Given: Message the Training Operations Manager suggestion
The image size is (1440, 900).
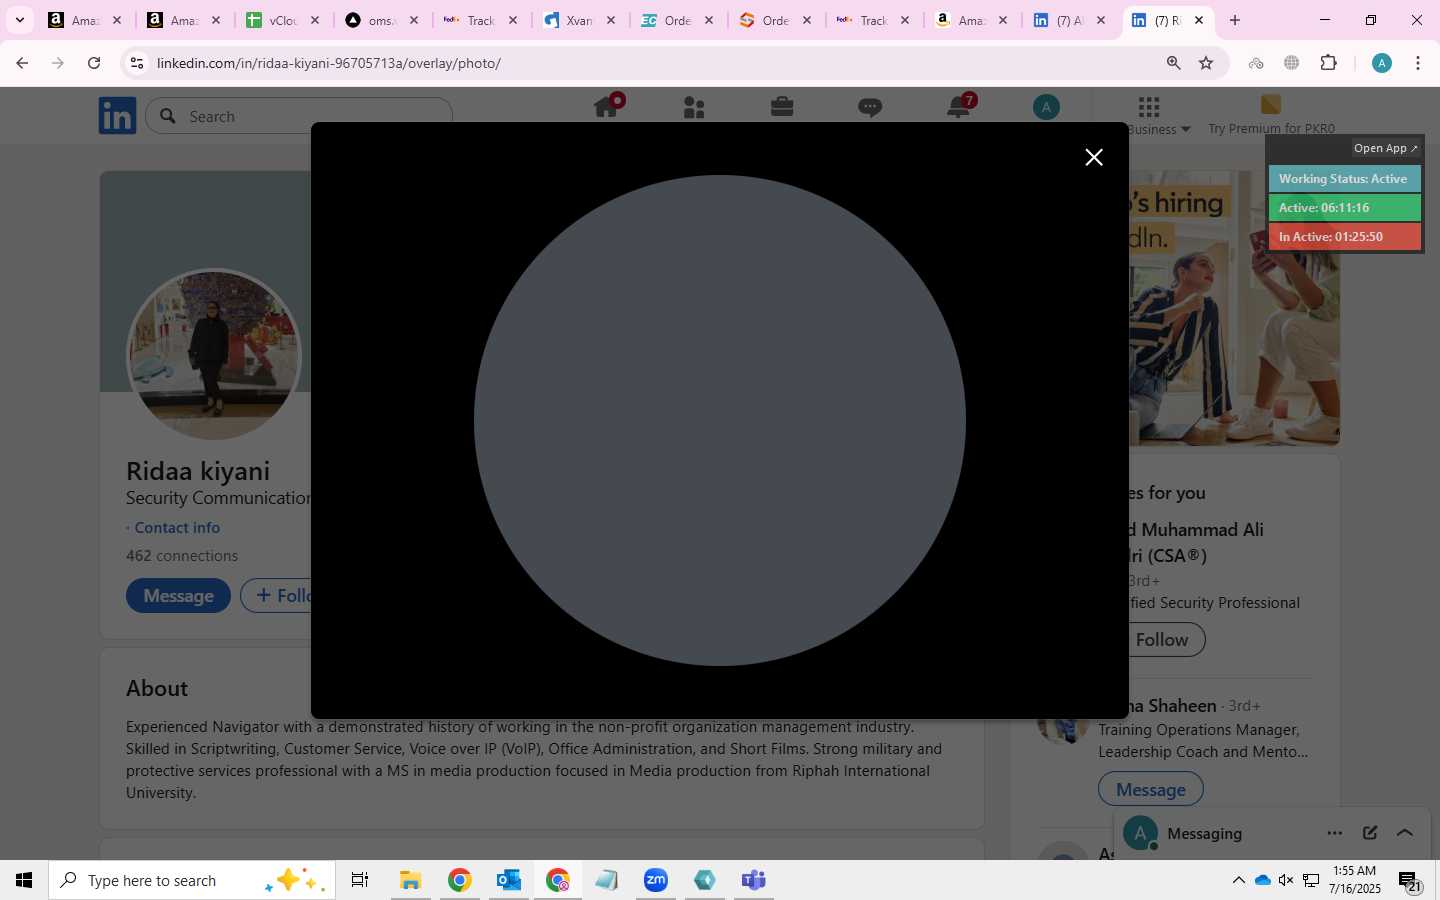Looking at the screenshot, I should click(x=1151, y=790).
